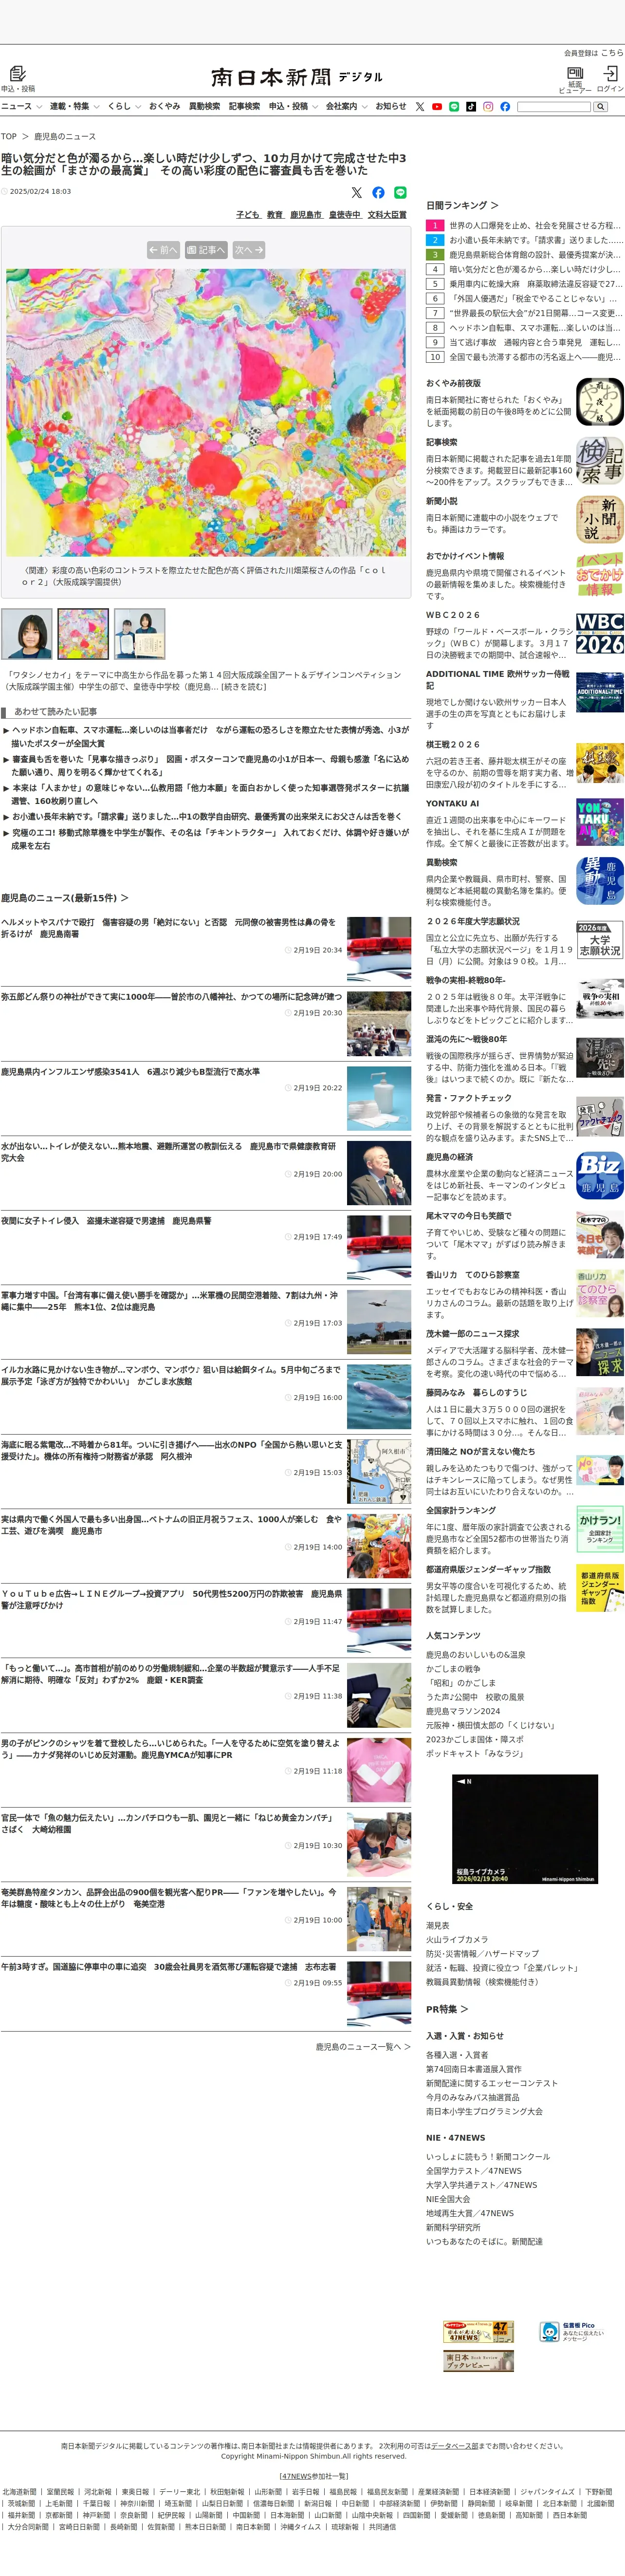
Task: Click the 記事へ button above the image
Action: tap(206, 250)
